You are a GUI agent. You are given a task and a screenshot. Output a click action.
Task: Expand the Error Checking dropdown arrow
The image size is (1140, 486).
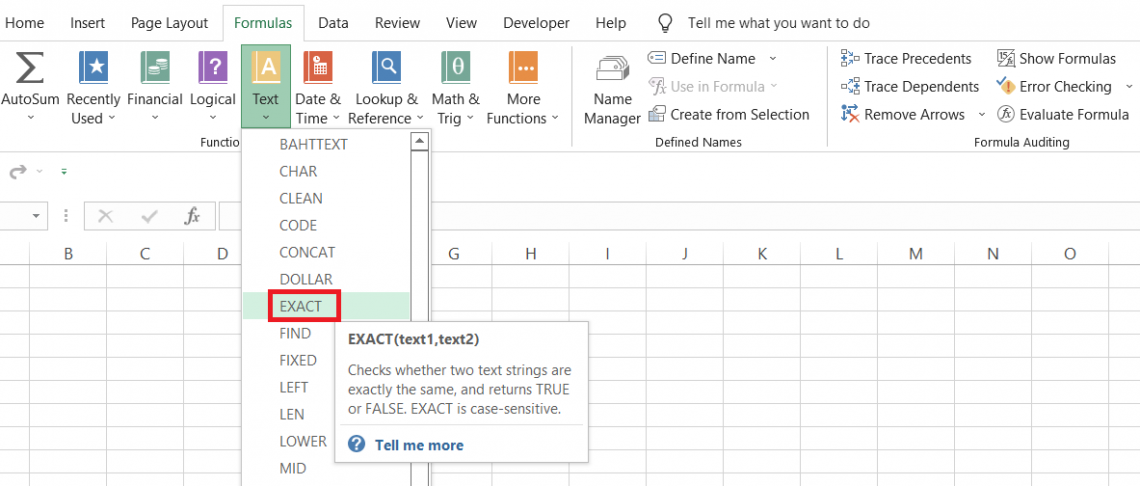[x=1129, y=87]
